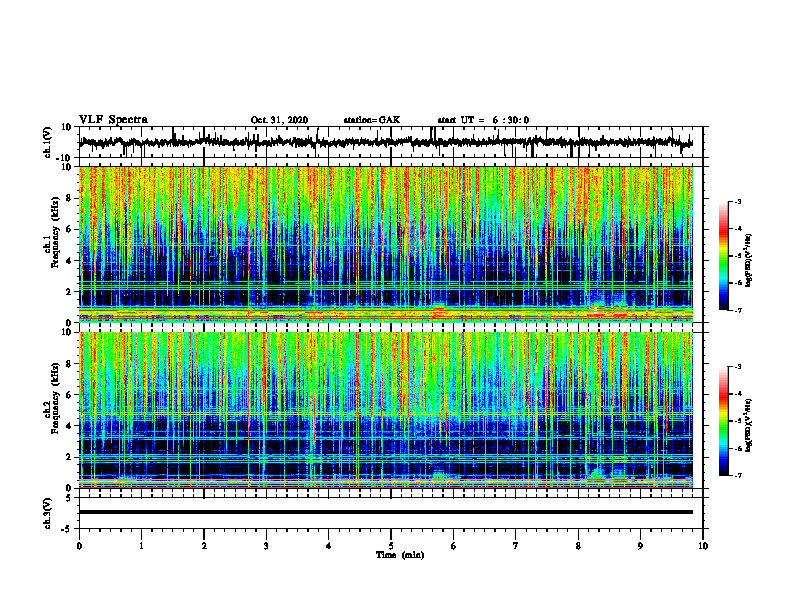792x612 pixels.
Task: Click the "8" kHz tick of ch.2 spectrogram
Action: tap(69, 364)
